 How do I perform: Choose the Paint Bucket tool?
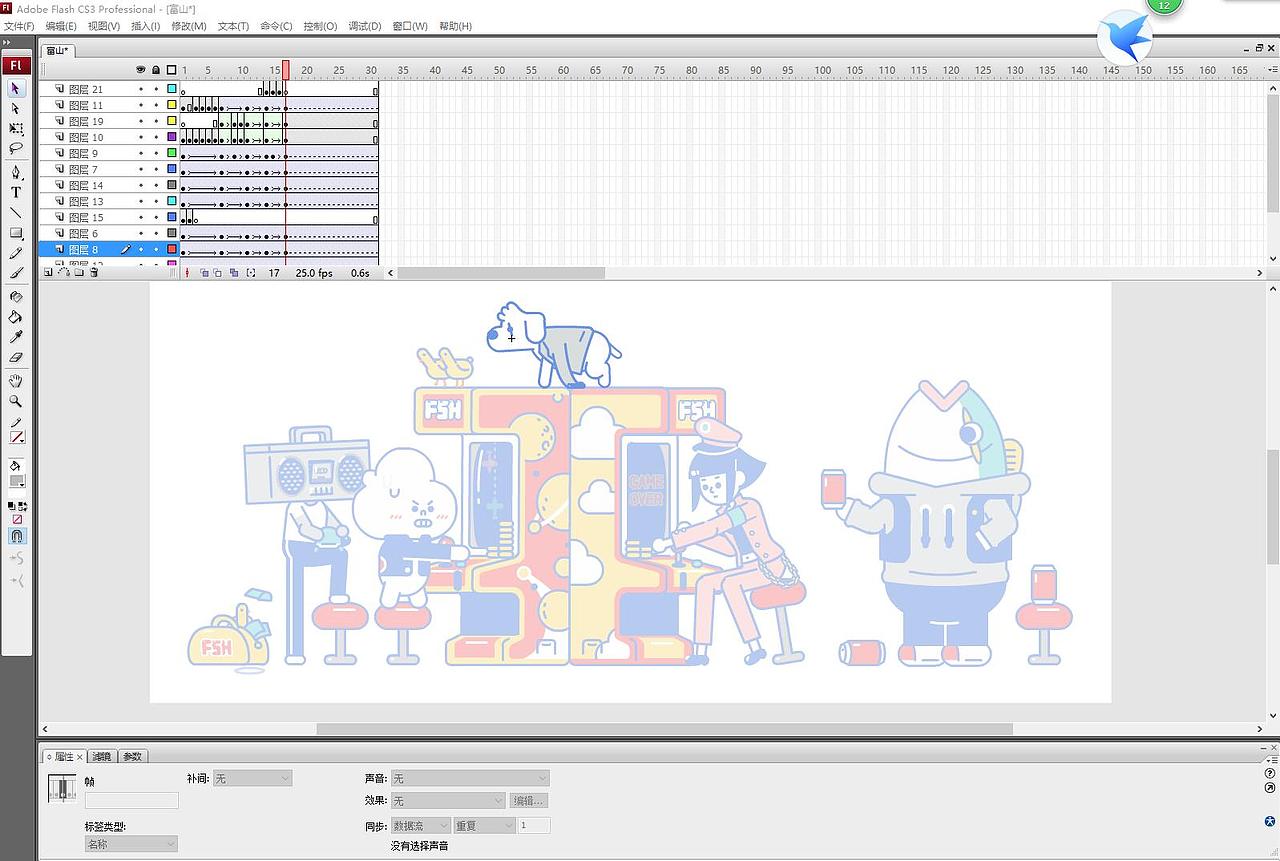[x=16, y=317]
